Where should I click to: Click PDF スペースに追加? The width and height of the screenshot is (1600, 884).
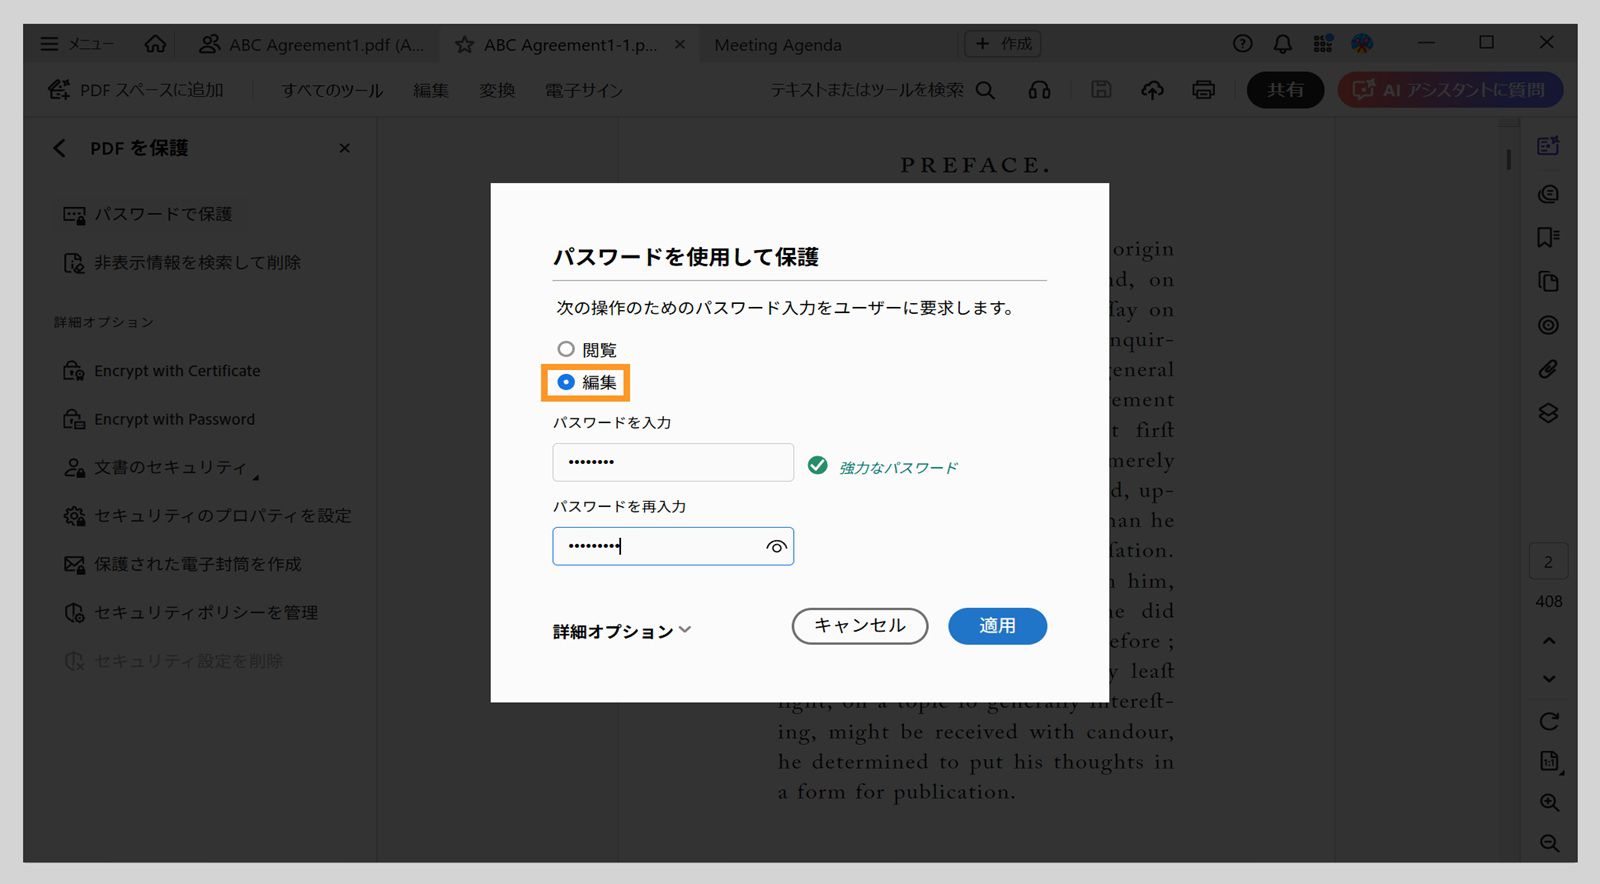(136, 90)
